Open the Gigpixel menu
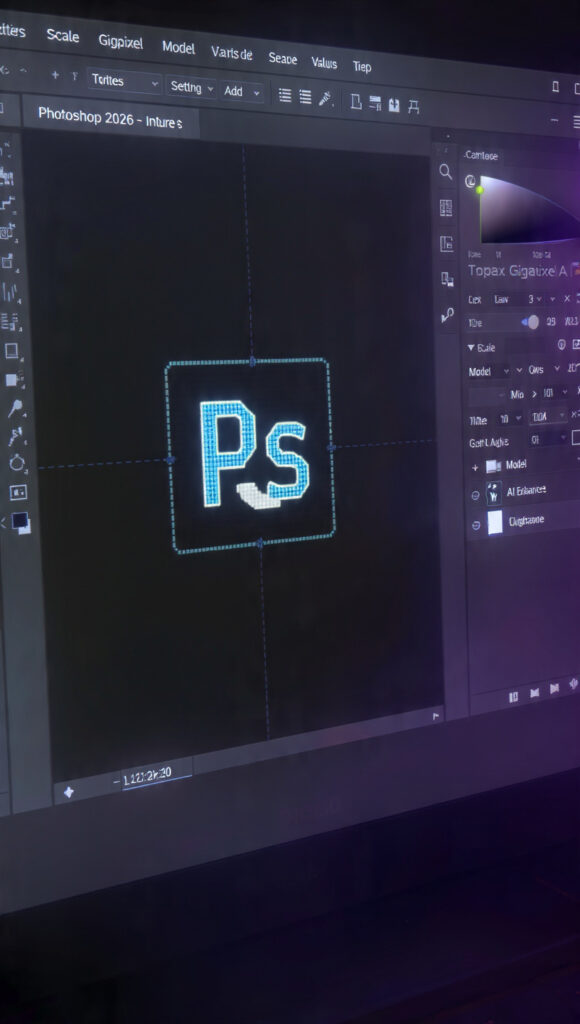The image size is (580, 1024). coord(120,41)
